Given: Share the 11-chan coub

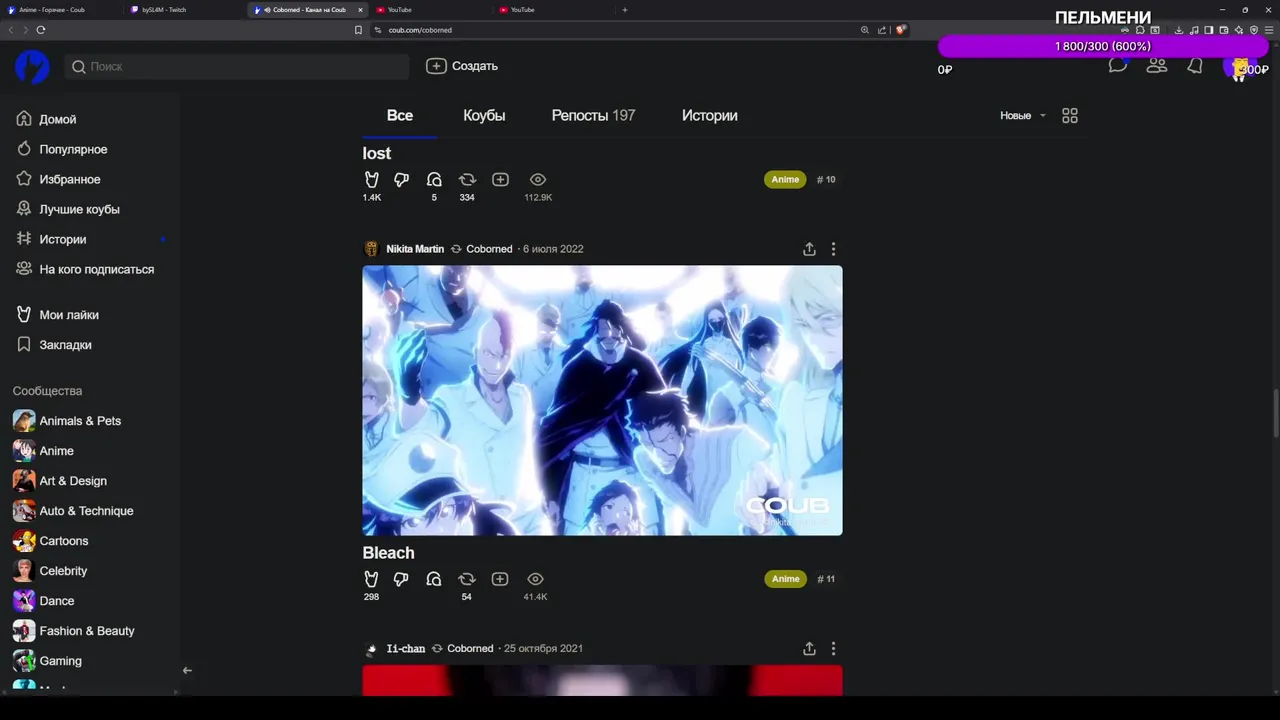Looking at the screenshot, I should point(809,649).
